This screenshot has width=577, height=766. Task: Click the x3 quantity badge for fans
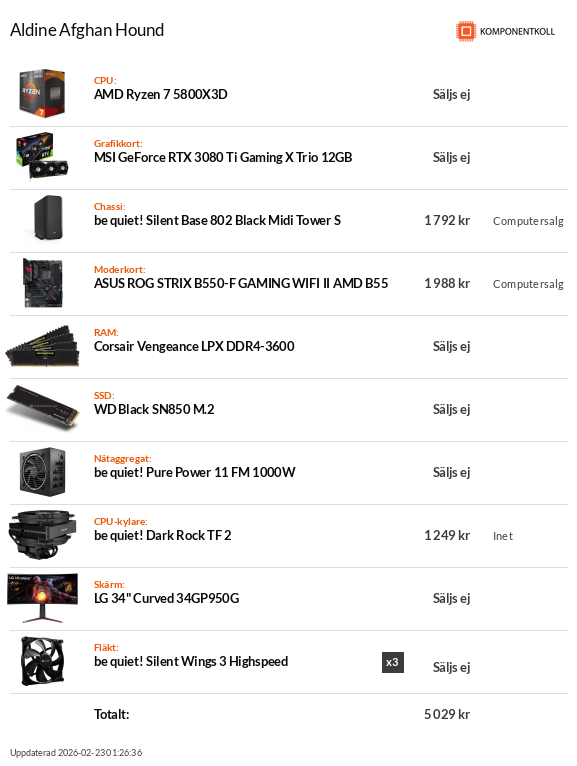click(393, 662)
